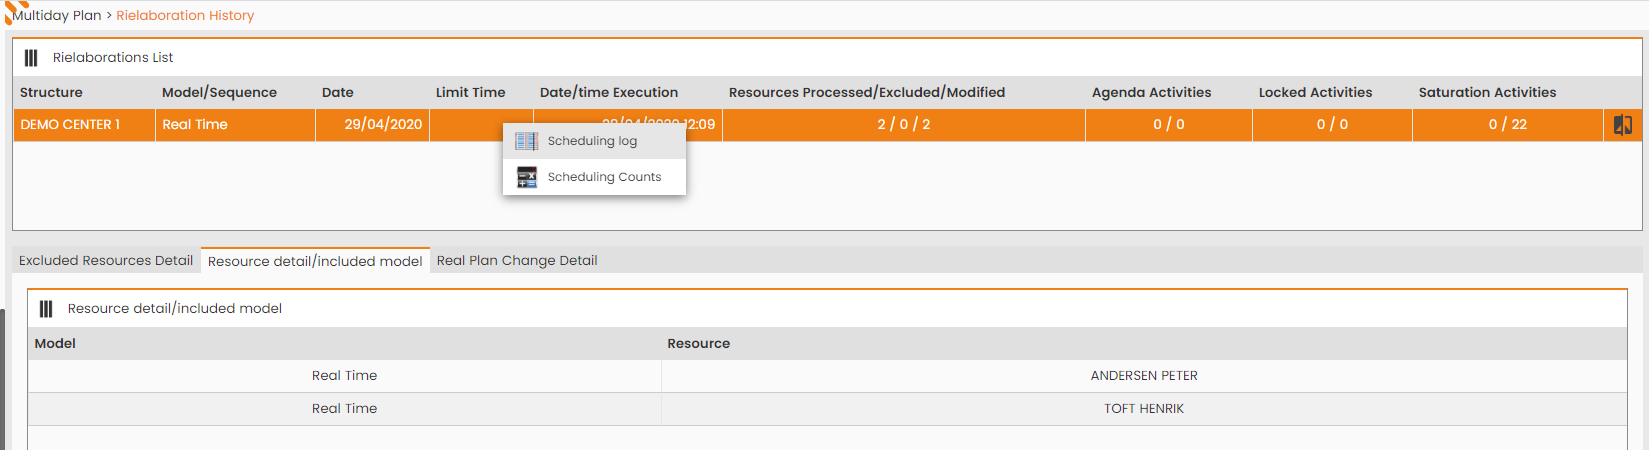Viewport: 1649px width, 450px height.
Task: Sort by Locked Activities column header
Action: (x=1315, y=93)
